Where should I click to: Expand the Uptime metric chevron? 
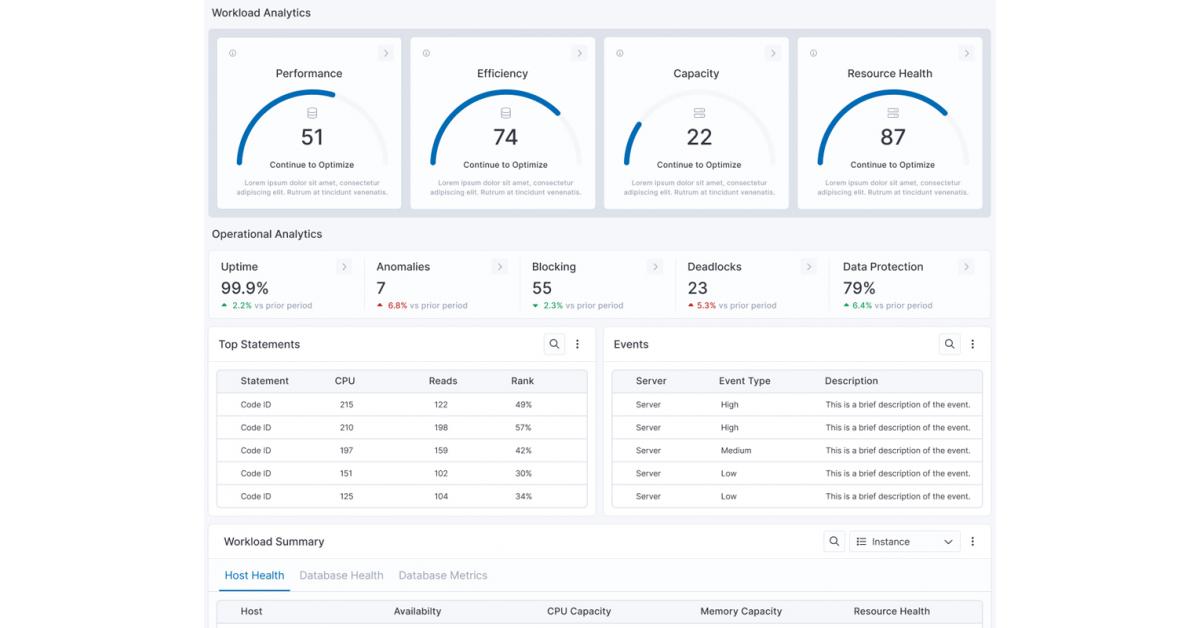coord(344,267)
